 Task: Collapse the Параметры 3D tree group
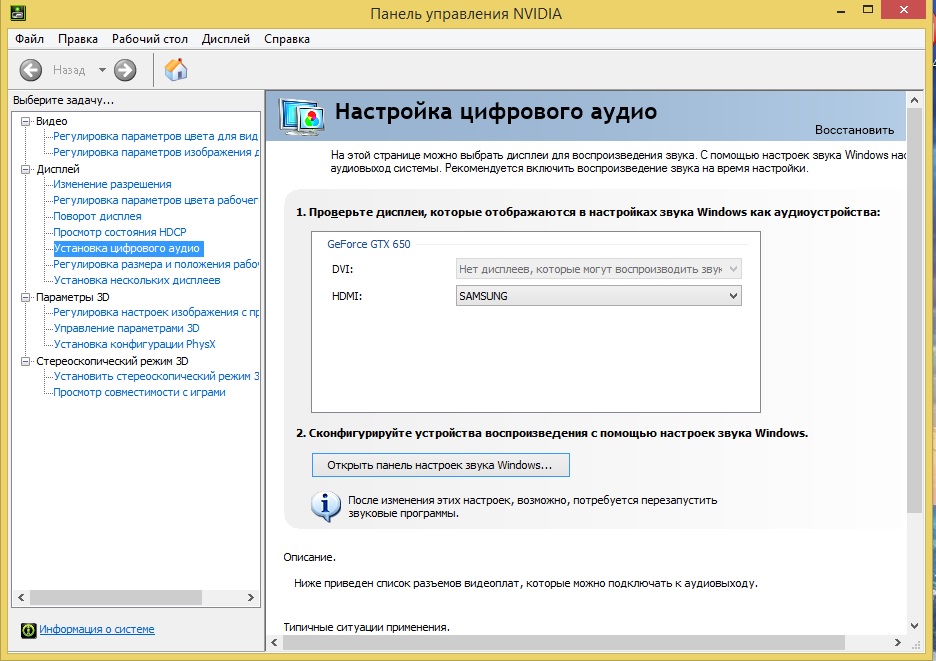pyautogui.click(x=26, y=297)
